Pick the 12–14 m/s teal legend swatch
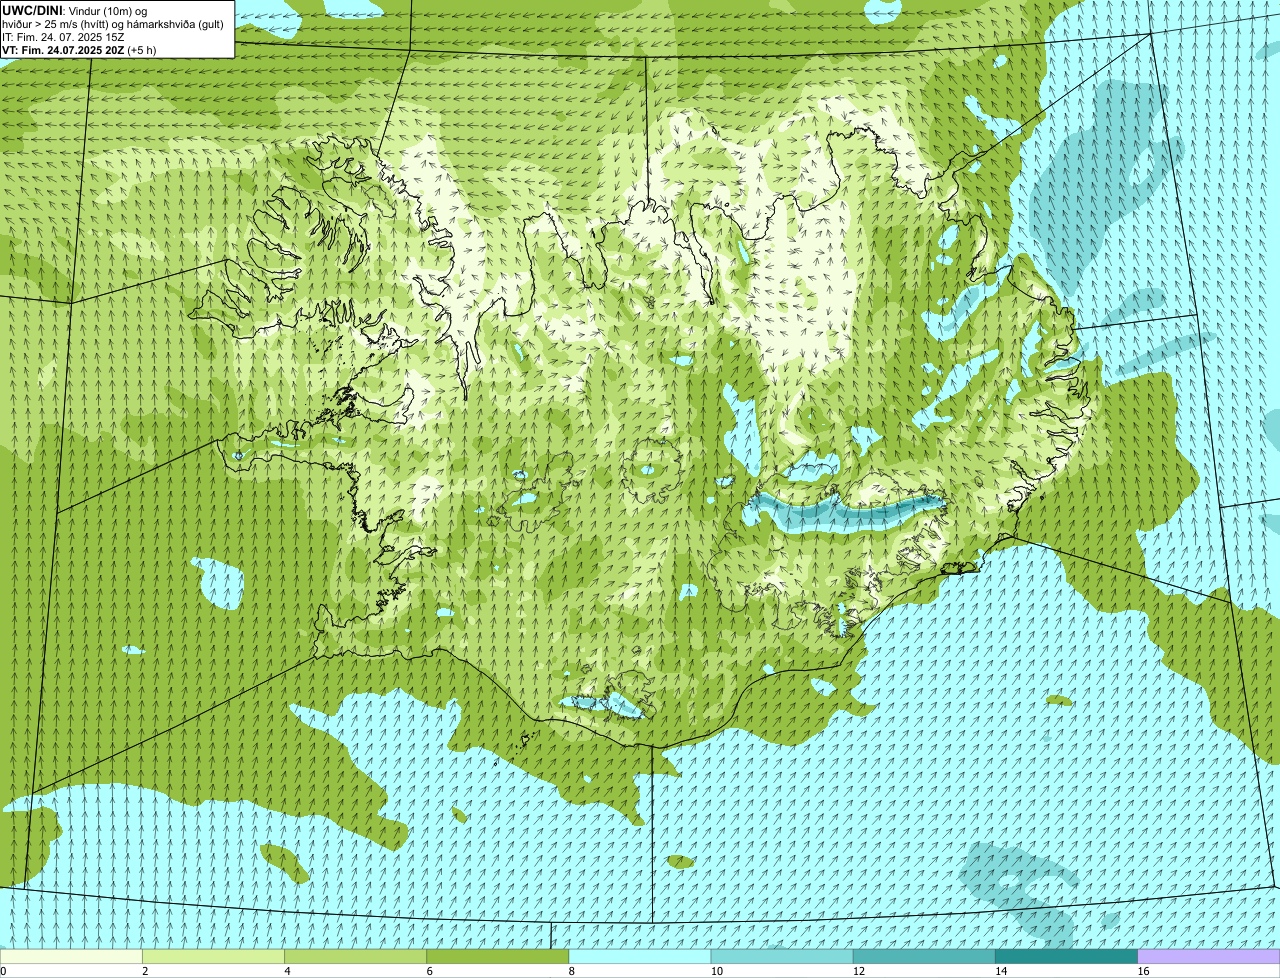Screen dimensions: 1280x978 tap(924, 957)
